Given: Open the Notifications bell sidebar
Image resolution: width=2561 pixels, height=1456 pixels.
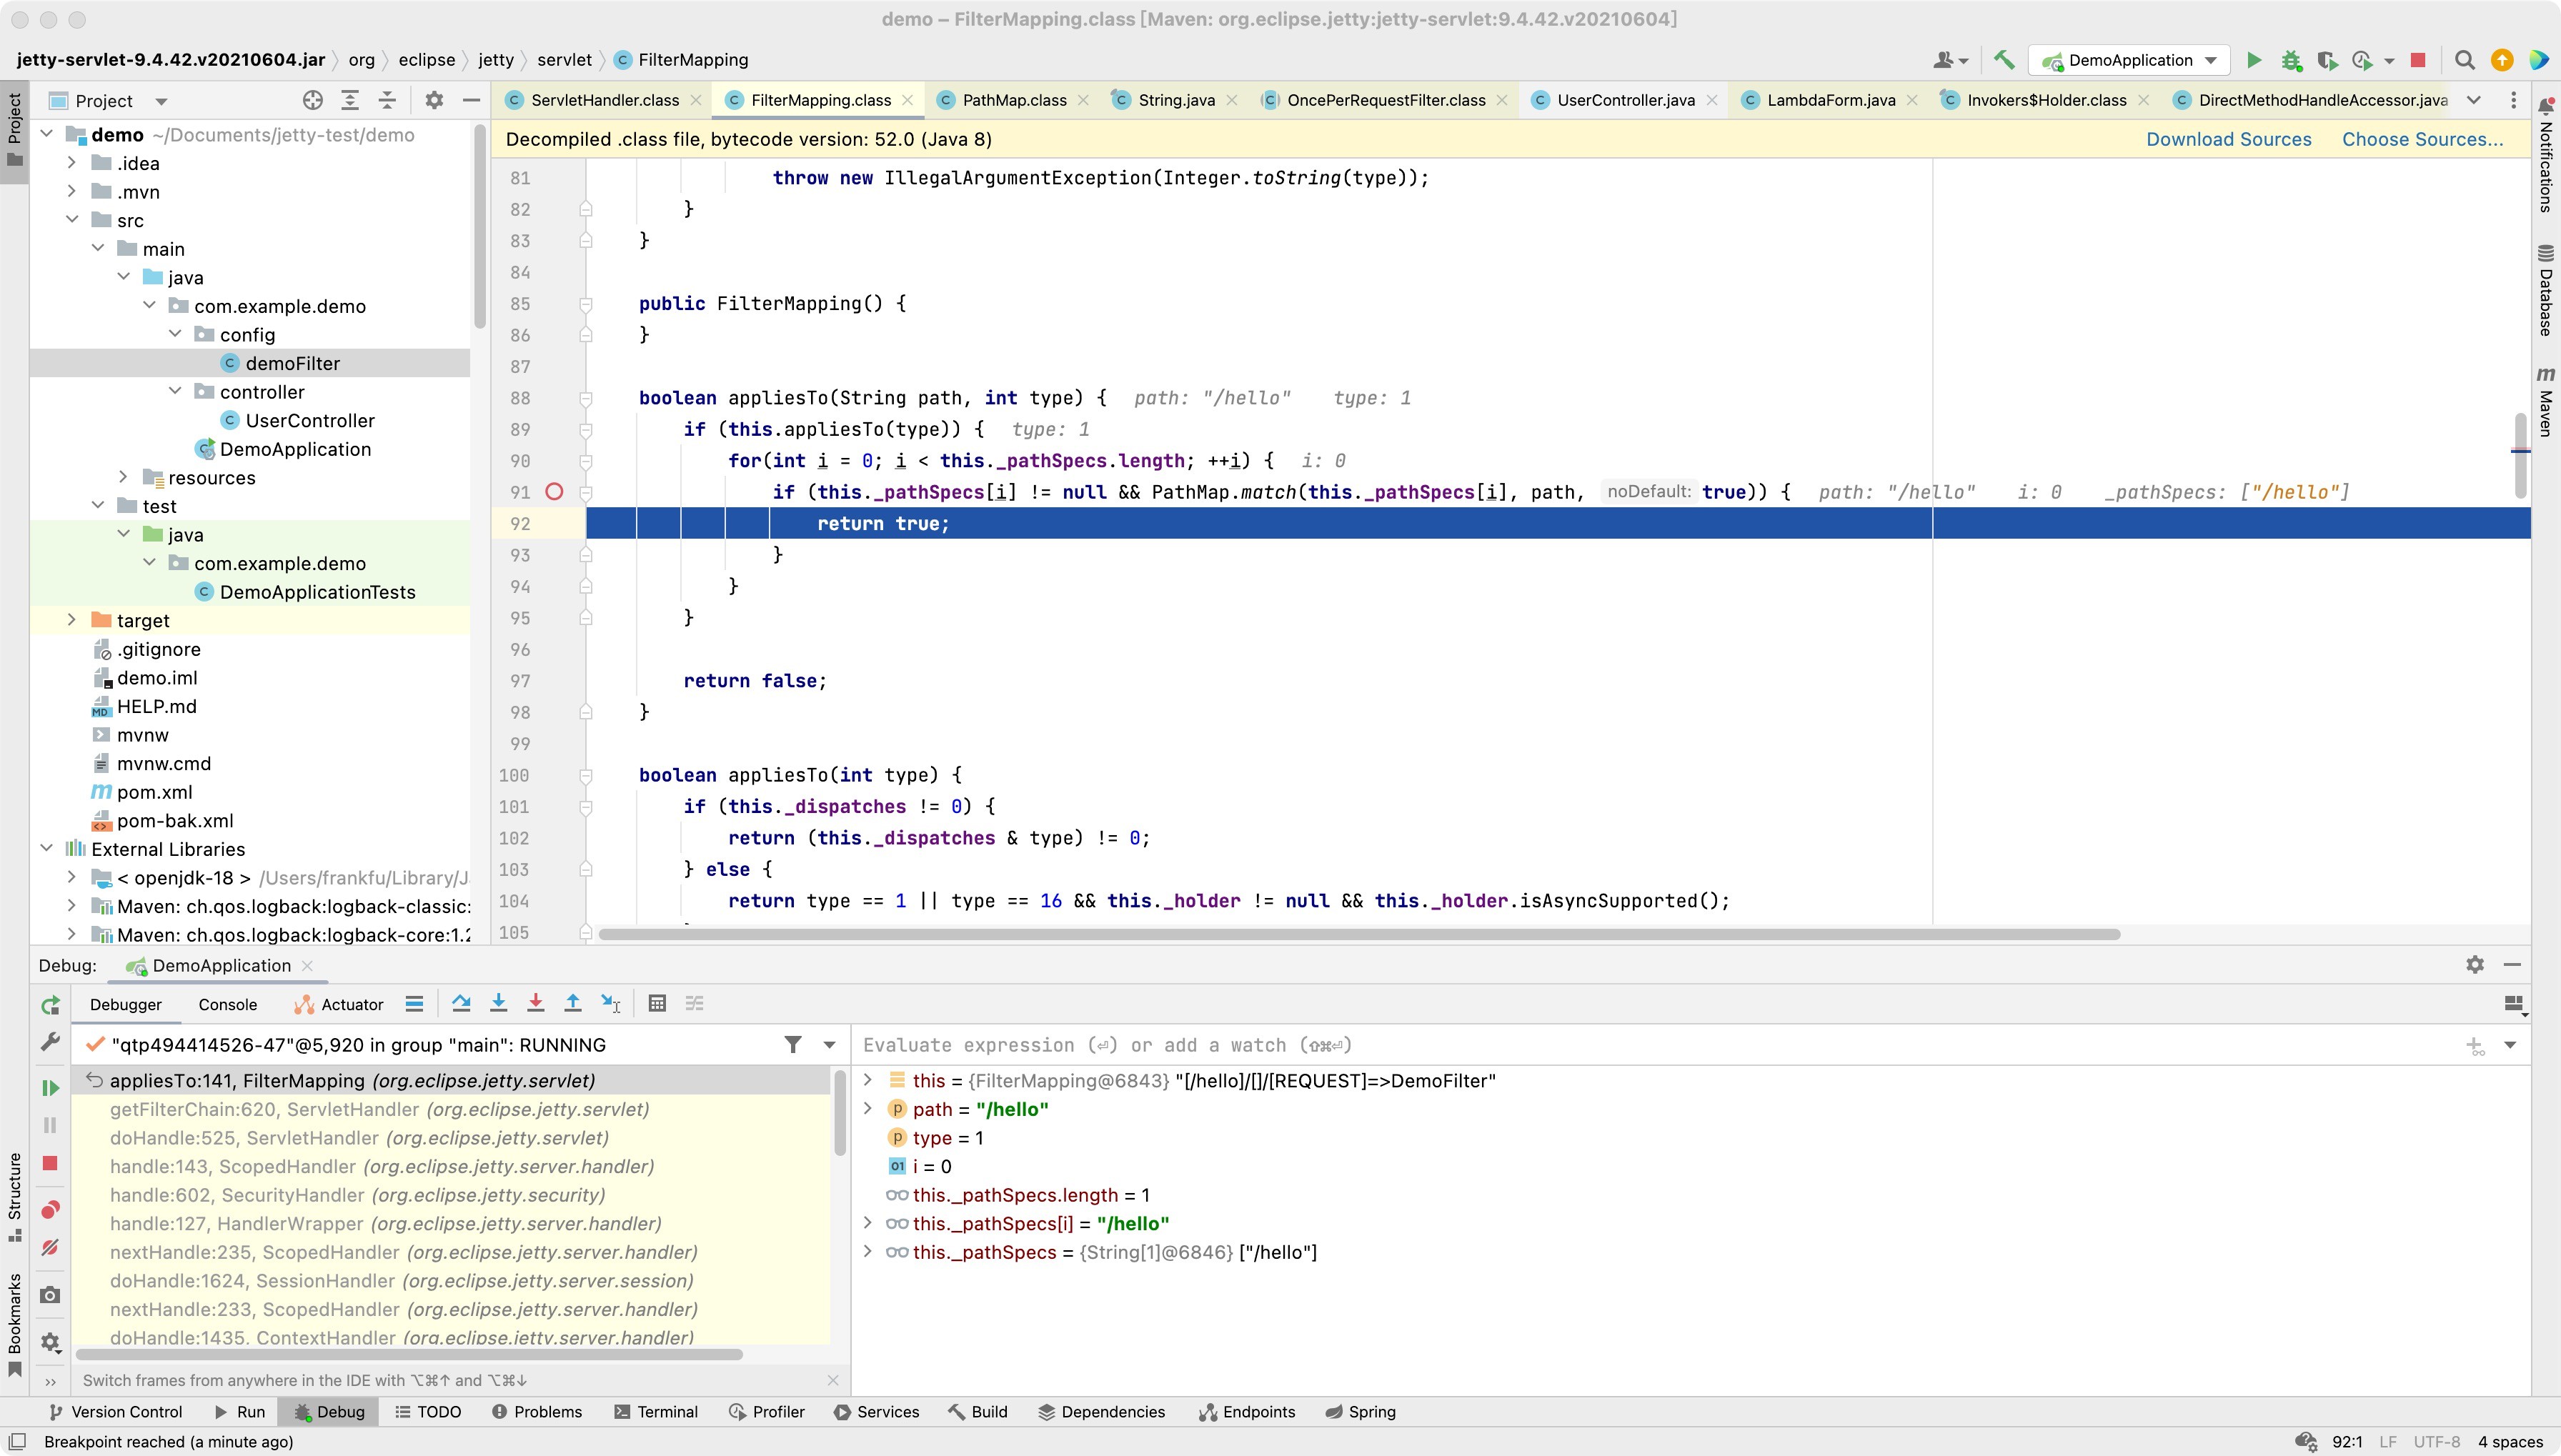Looking at the screenshot, I should (x=2546, y=155).
